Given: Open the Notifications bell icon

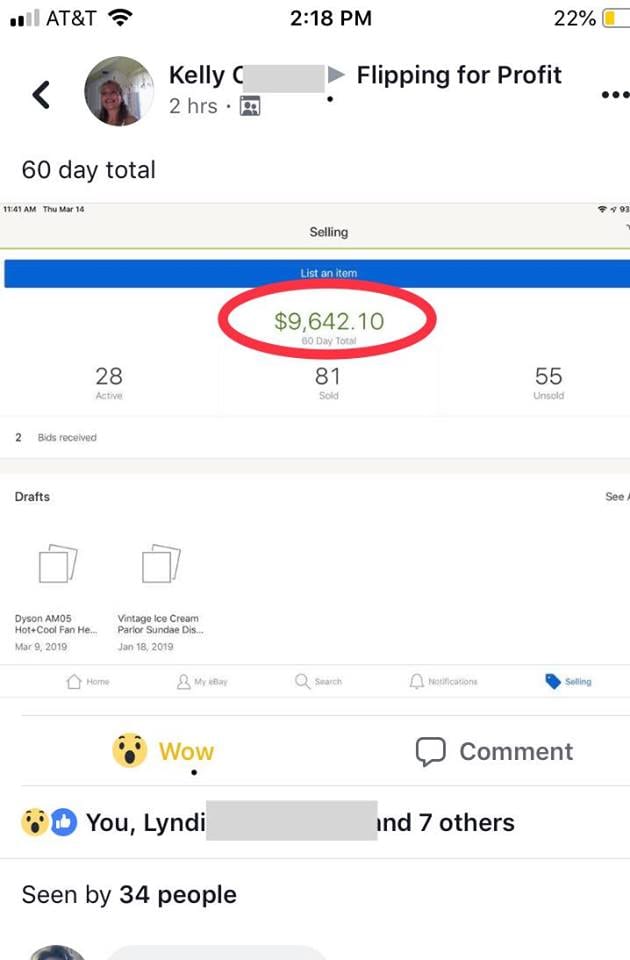Looking at the screenshot, I should coord(416,681).
